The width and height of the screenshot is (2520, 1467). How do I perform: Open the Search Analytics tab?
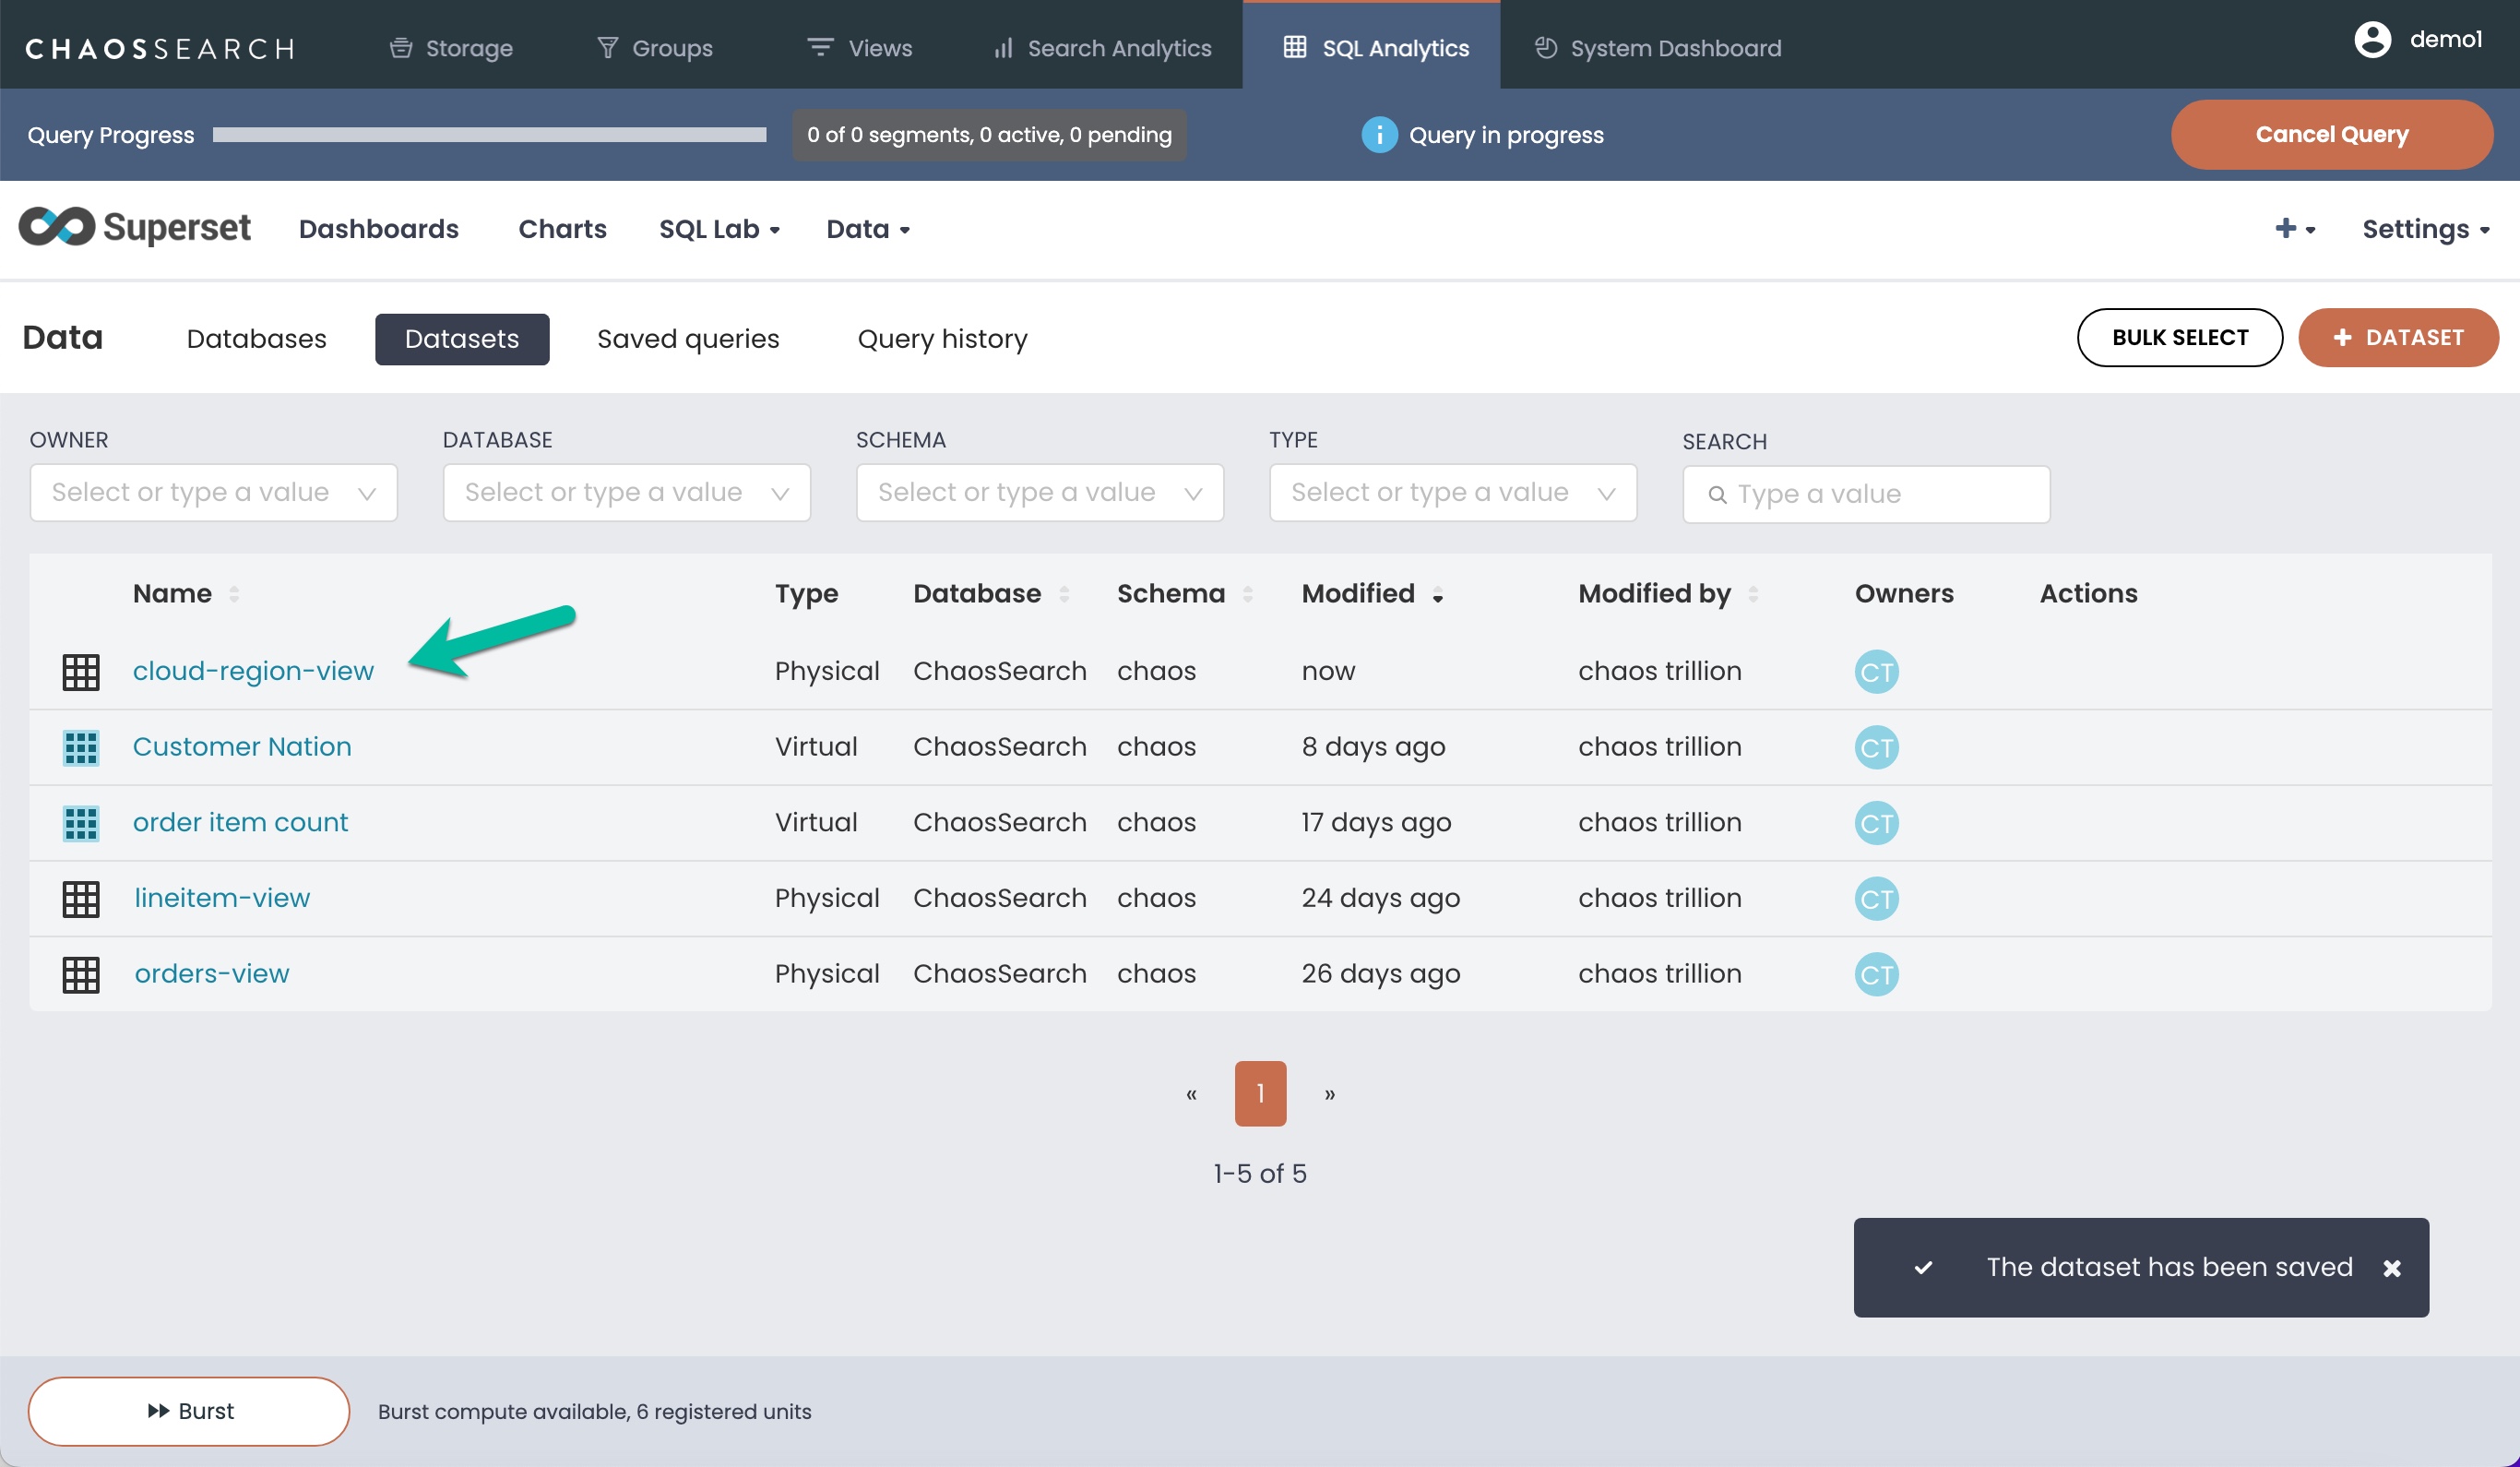(1101, 48)
